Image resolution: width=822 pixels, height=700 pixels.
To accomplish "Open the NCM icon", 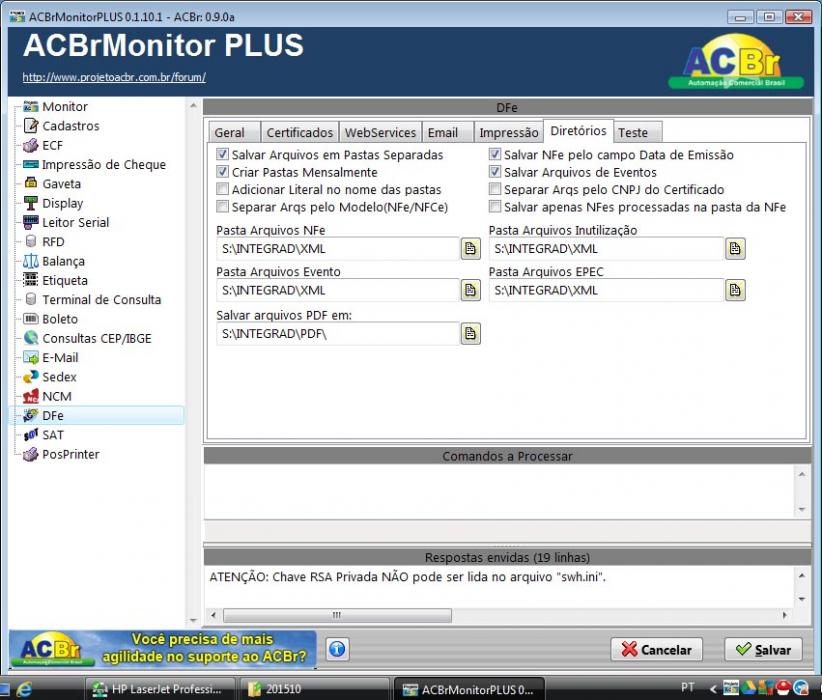I will click(31, 396).
